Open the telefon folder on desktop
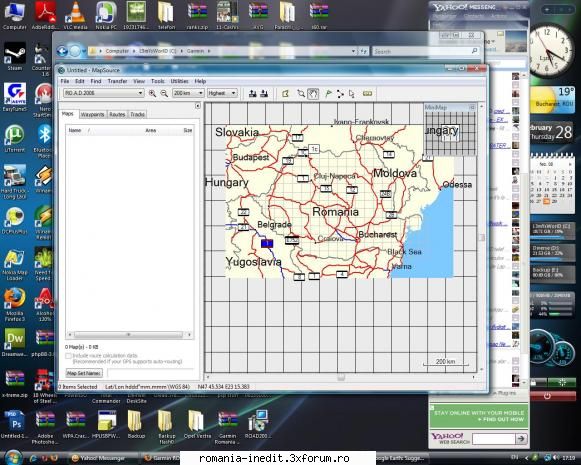581x465 pixels. tap(166, 15)
